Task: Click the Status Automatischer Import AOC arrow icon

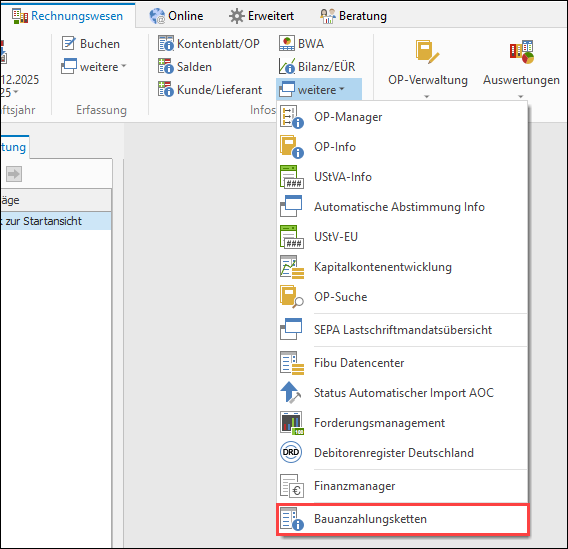Action: [x=291, y=393]
